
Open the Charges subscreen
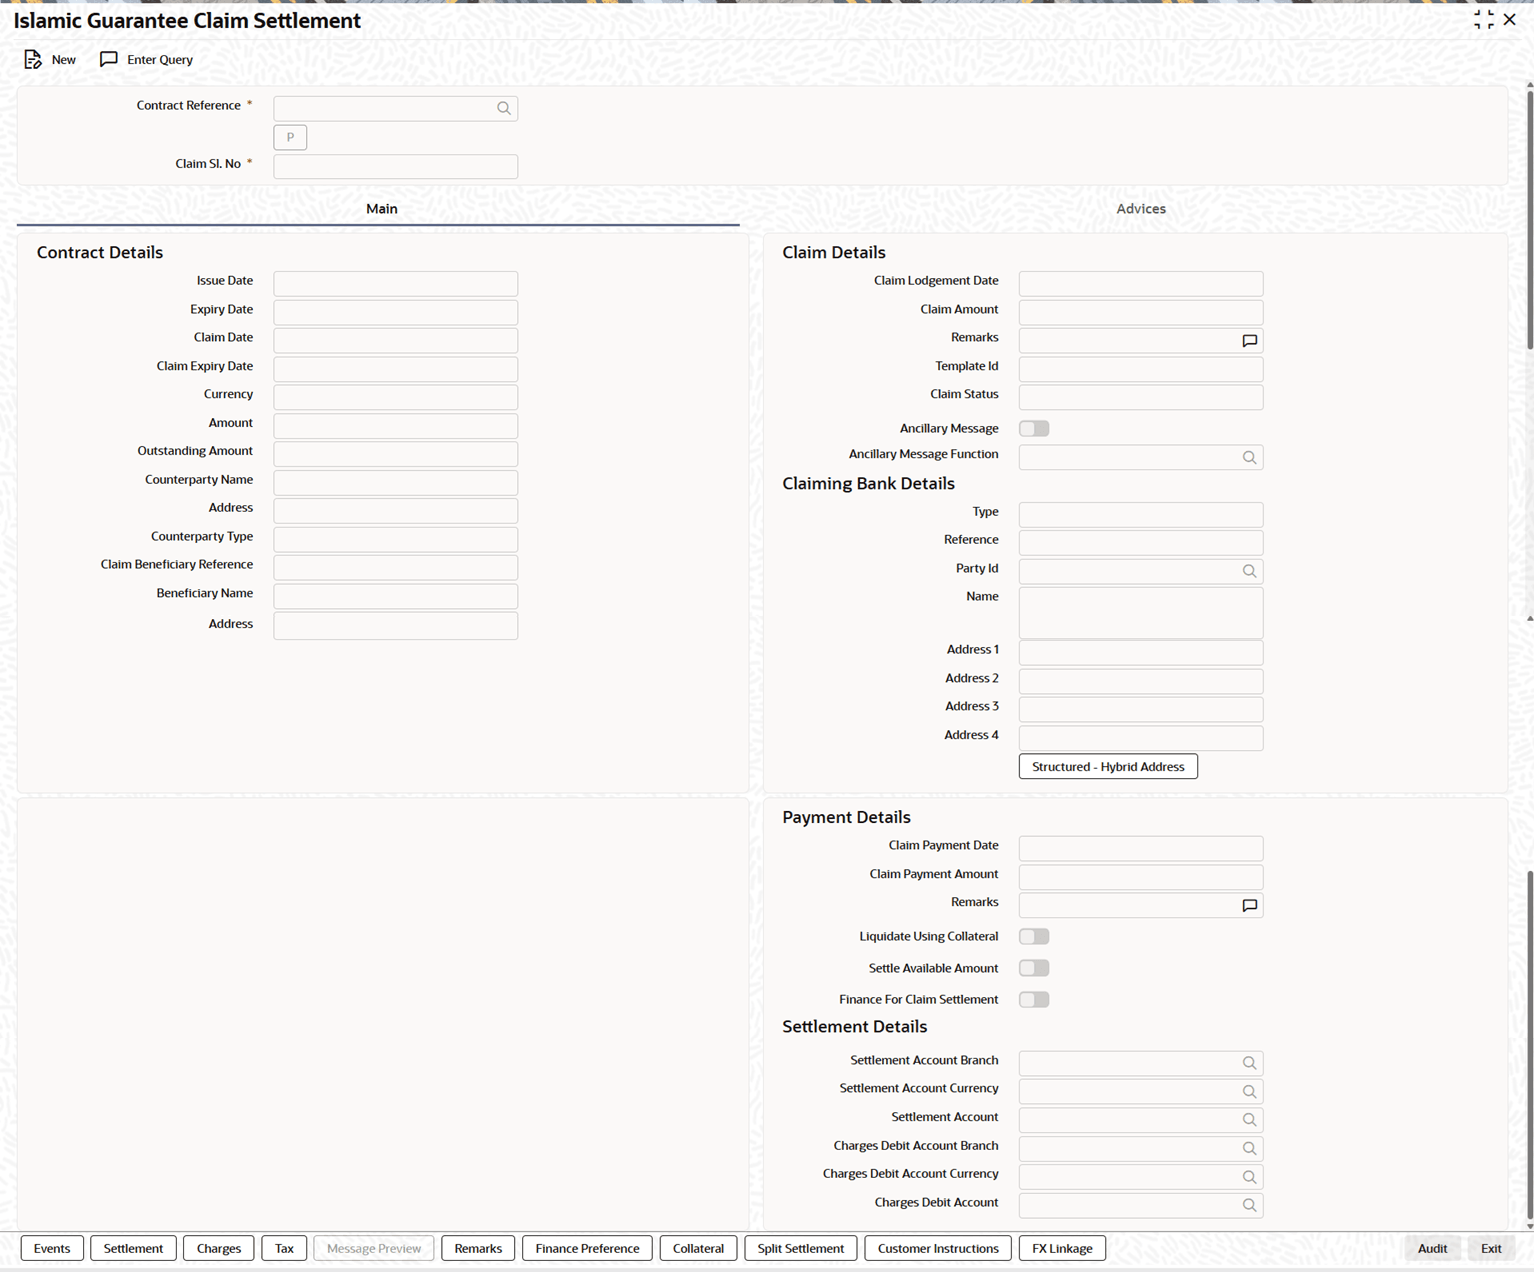click(219, 1249)
